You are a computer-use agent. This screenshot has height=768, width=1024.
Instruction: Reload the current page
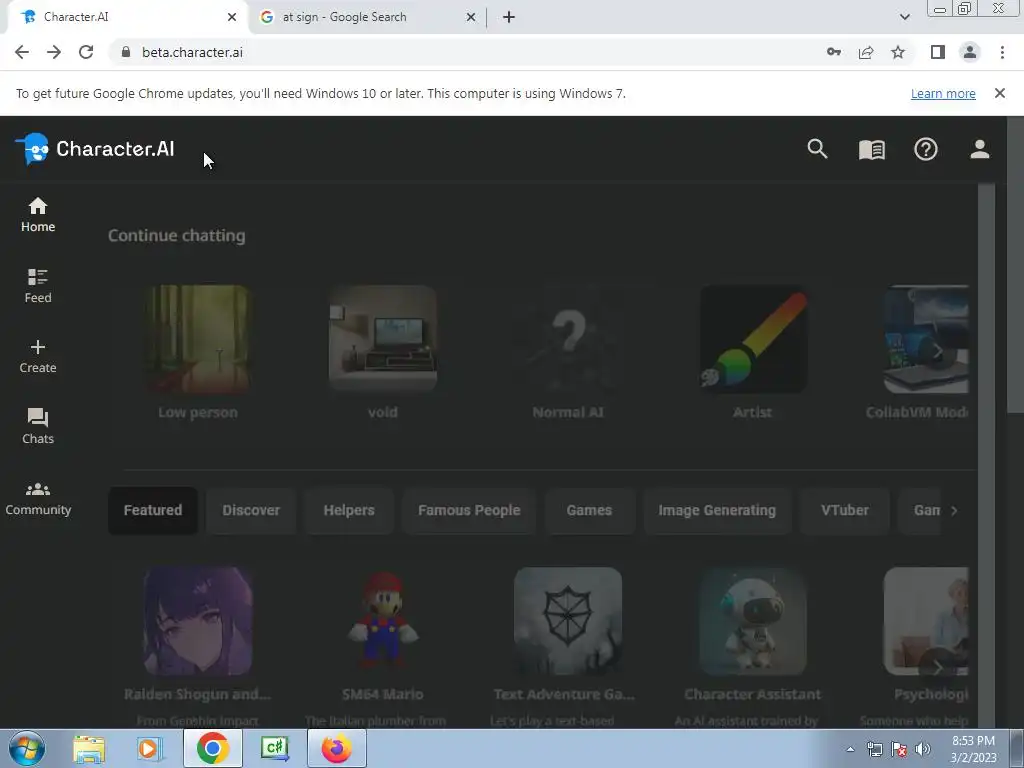tap(86, 52)
